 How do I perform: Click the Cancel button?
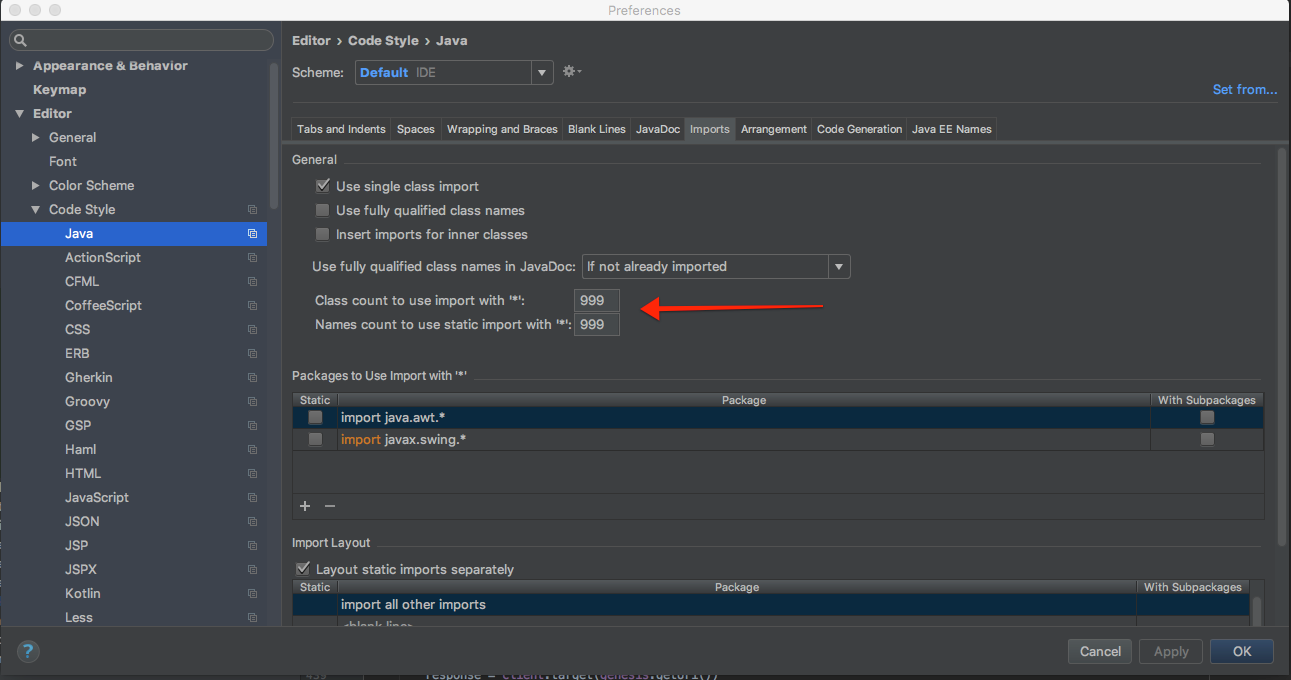(1100, 651)
